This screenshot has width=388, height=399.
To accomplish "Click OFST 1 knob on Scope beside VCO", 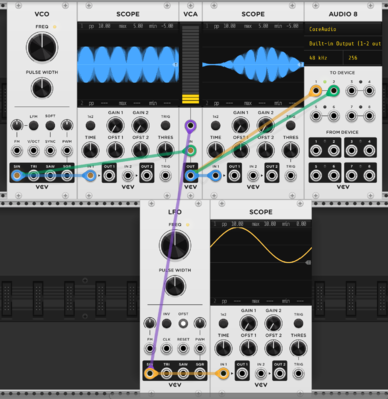I will click(115, 151).
